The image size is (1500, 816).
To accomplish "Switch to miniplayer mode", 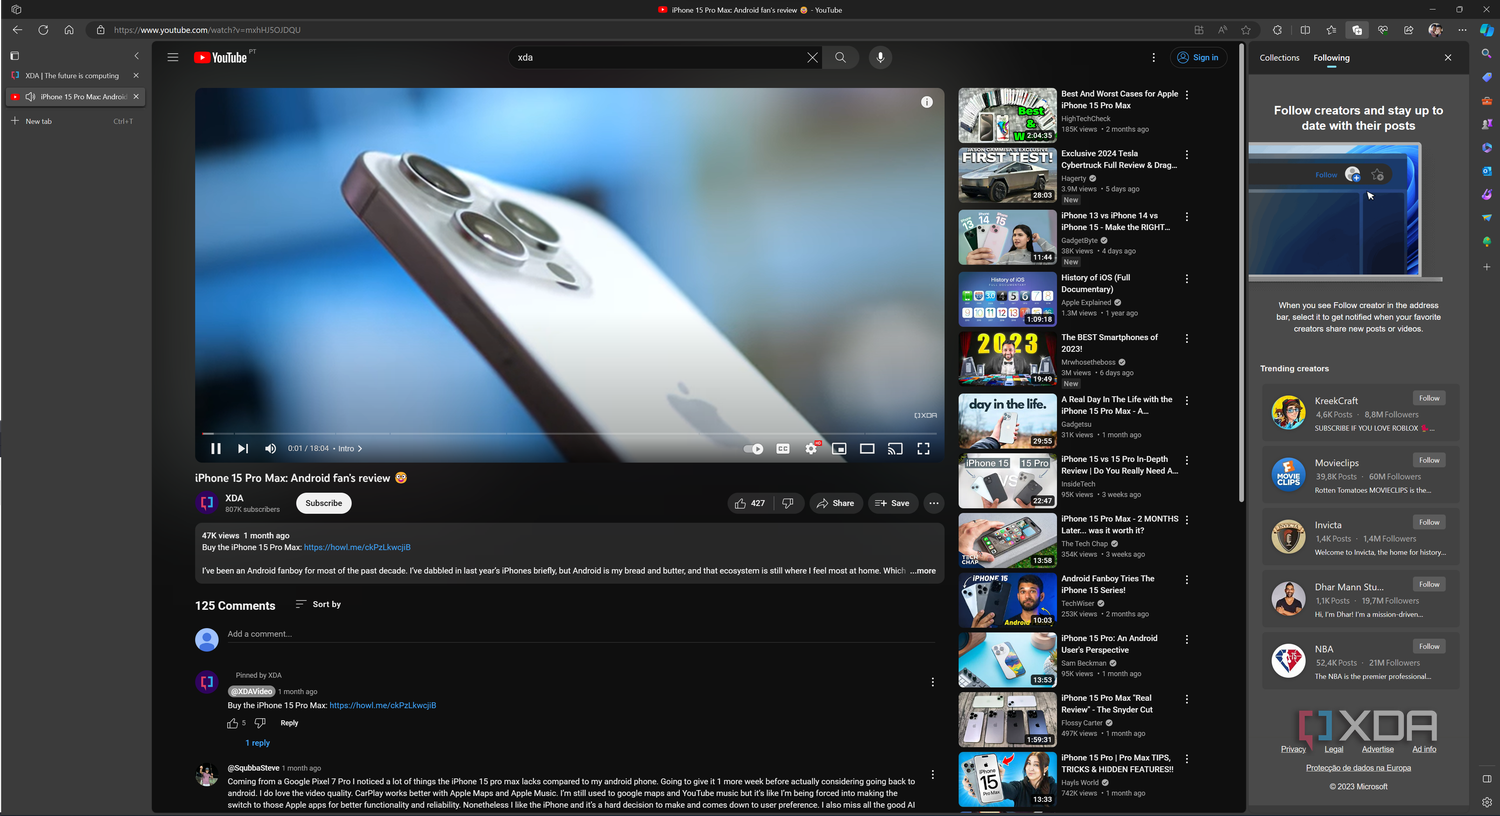I will [x=839, y=449].
